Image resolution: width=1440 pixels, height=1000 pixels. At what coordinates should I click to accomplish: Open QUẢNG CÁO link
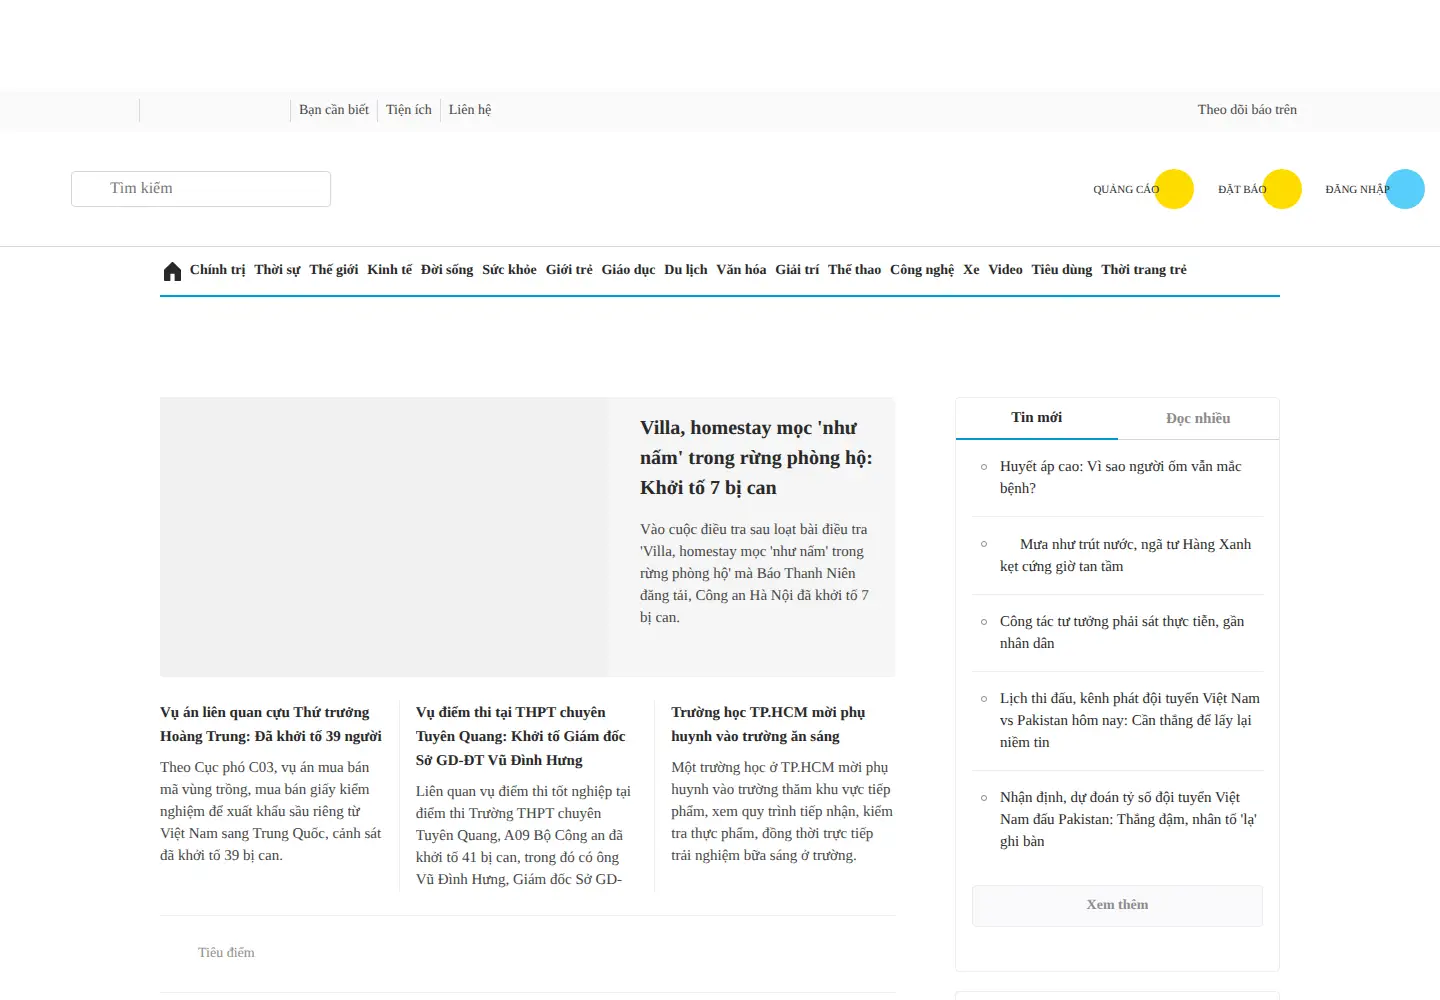pyautogui.click(x=1126, y=189)
